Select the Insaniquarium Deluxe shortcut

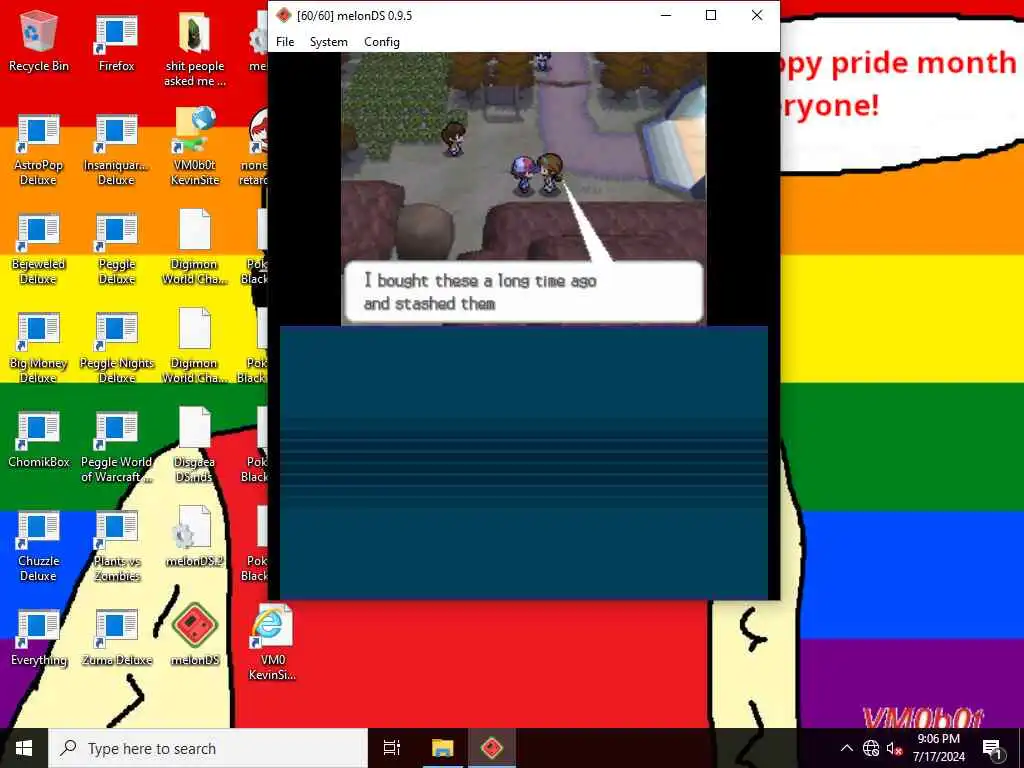pyautogui.click(x=116, y=150)
